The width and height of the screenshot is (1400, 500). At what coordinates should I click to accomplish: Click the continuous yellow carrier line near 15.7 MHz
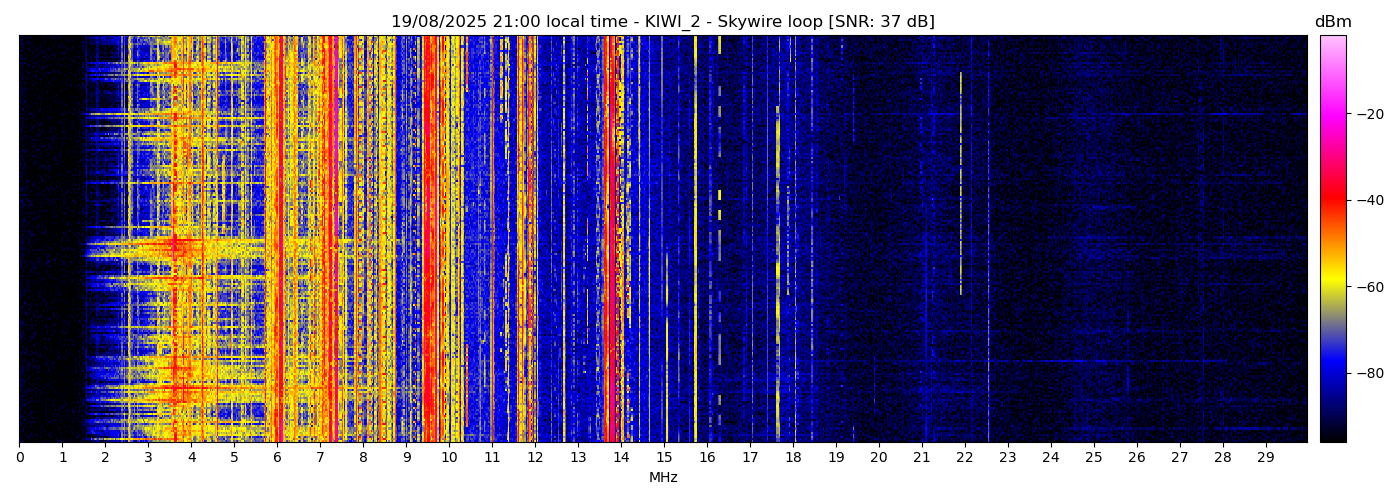(x=695, y=240)
